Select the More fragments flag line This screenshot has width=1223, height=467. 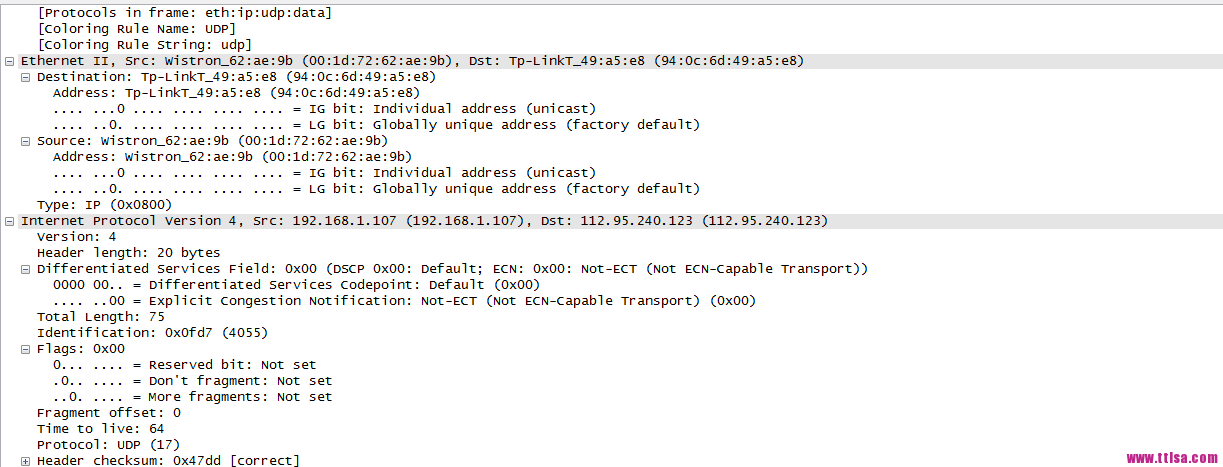click(193, 397)
